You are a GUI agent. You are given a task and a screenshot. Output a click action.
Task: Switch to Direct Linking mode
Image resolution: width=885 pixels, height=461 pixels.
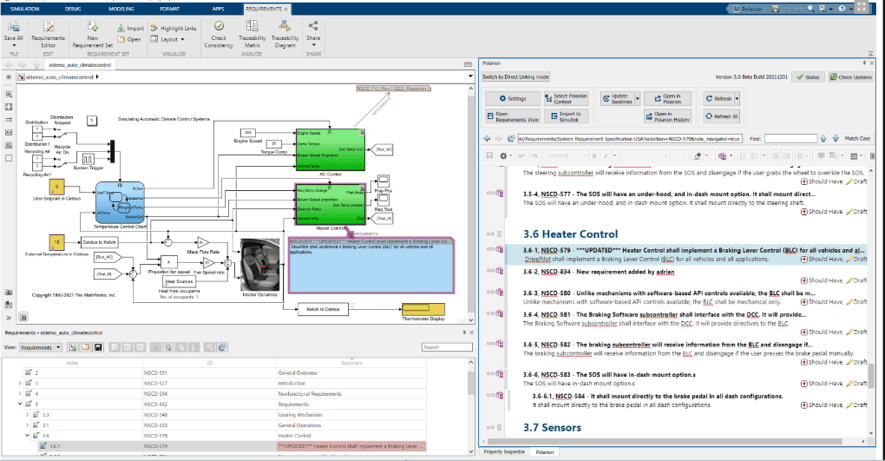pos(515,76)
